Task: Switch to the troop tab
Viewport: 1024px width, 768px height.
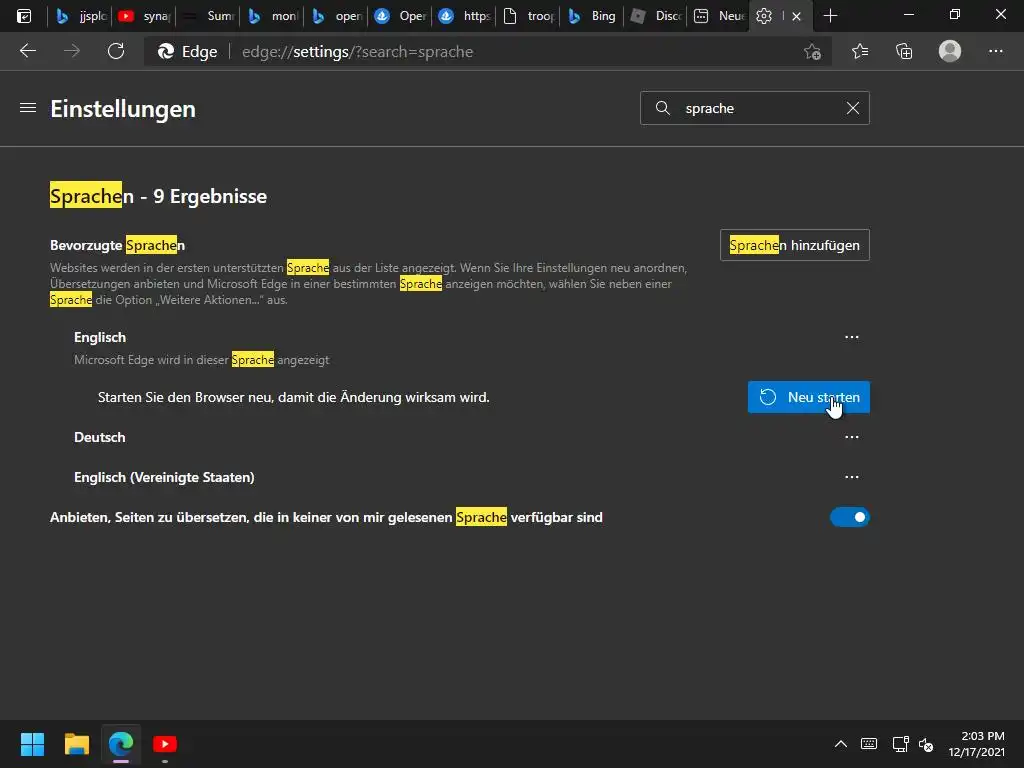Action: tap(527, 16)
